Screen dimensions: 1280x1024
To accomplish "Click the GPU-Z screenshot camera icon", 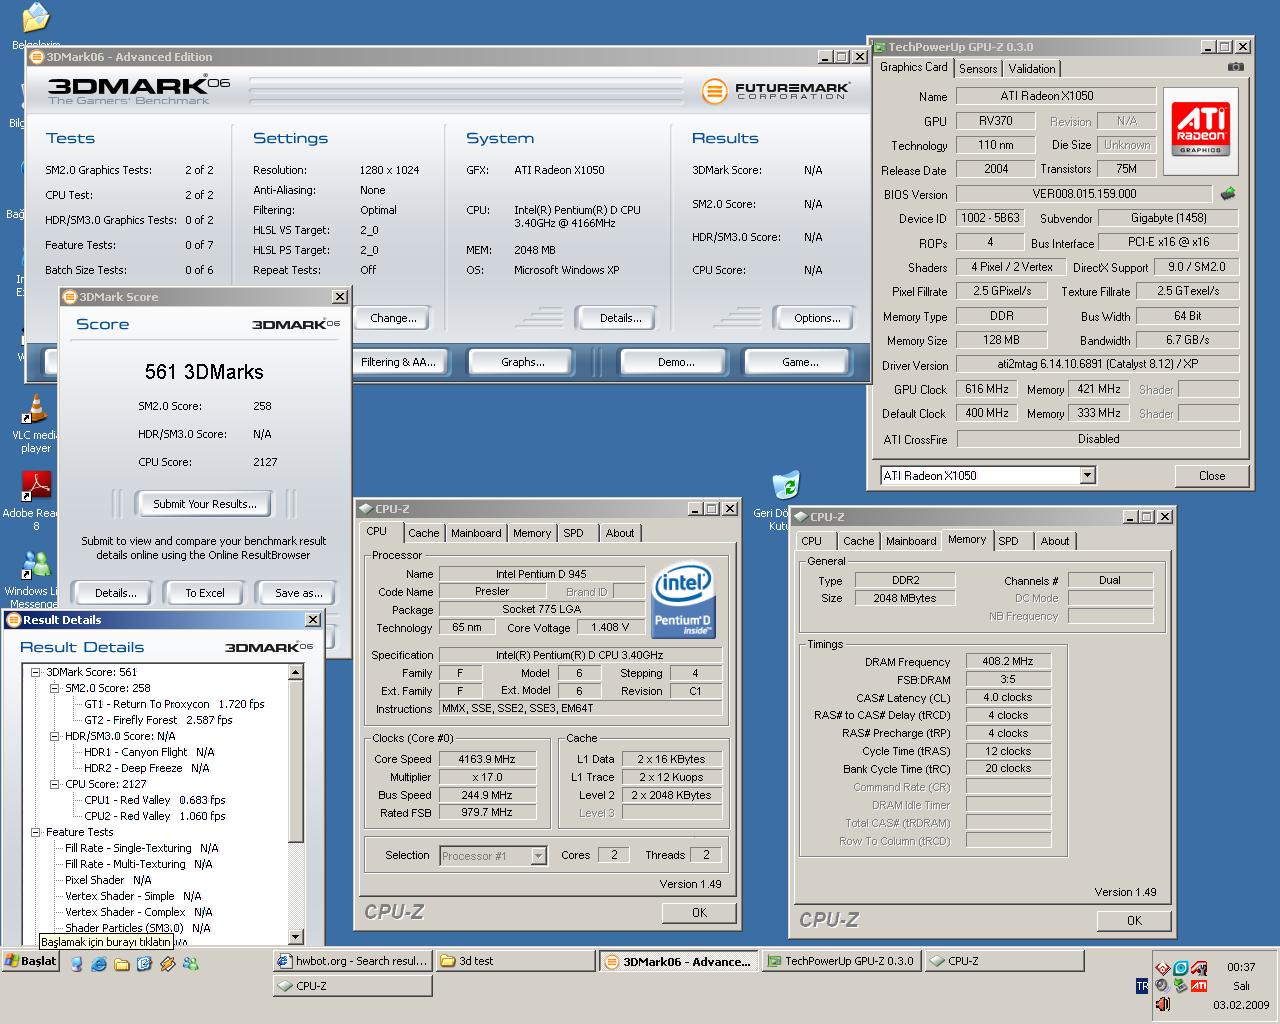I will pos(1236,68).
